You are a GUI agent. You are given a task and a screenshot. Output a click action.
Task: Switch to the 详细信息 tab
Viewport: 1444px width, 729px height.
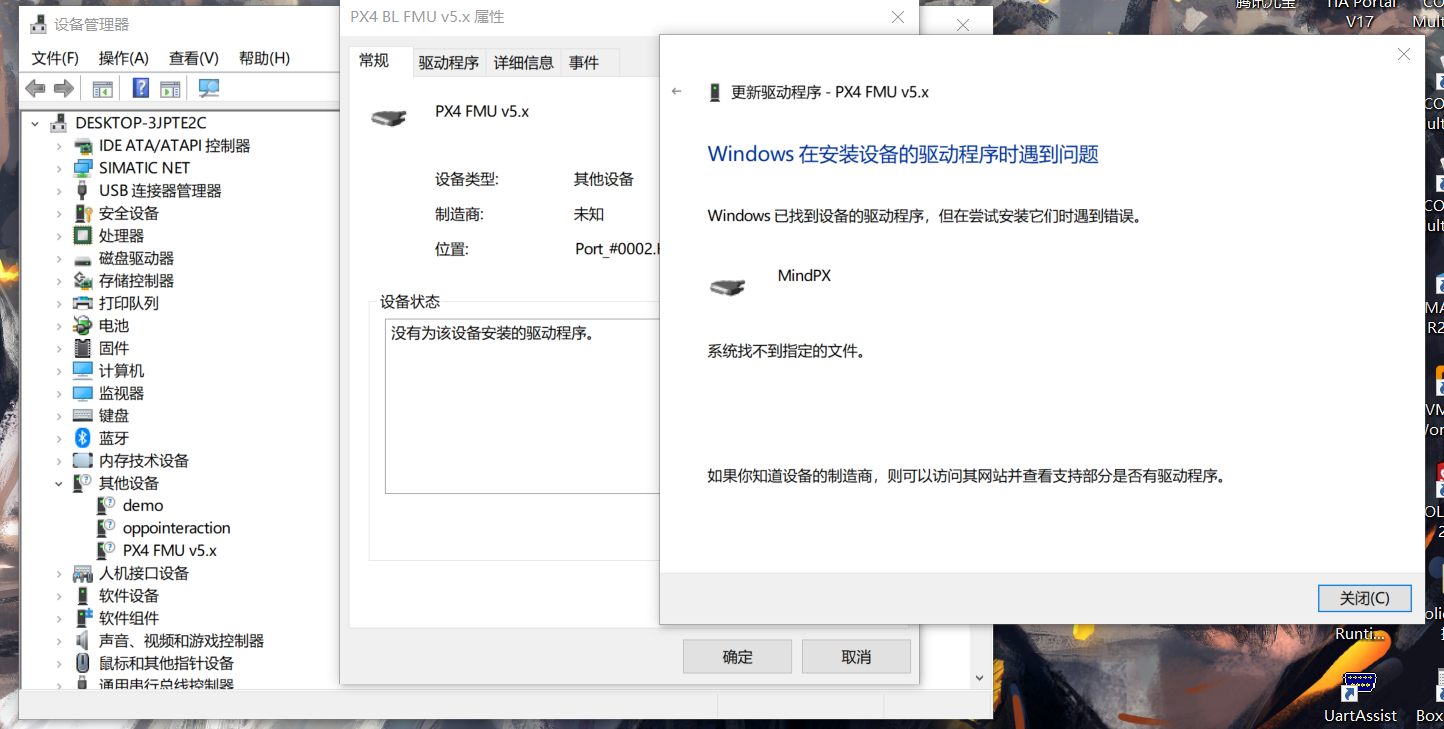tap(523, 63)
